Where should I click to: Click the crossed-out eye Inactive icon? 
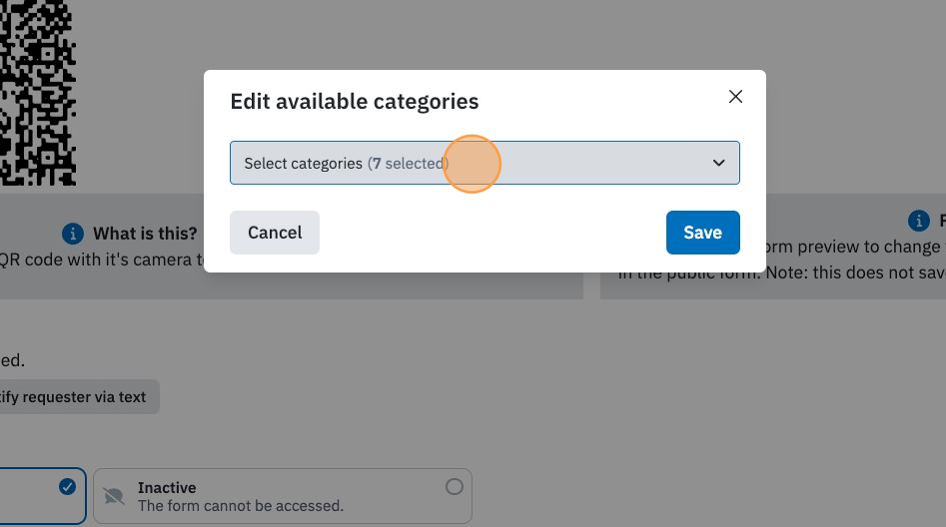pyautogui.click(x=113, y=496)
